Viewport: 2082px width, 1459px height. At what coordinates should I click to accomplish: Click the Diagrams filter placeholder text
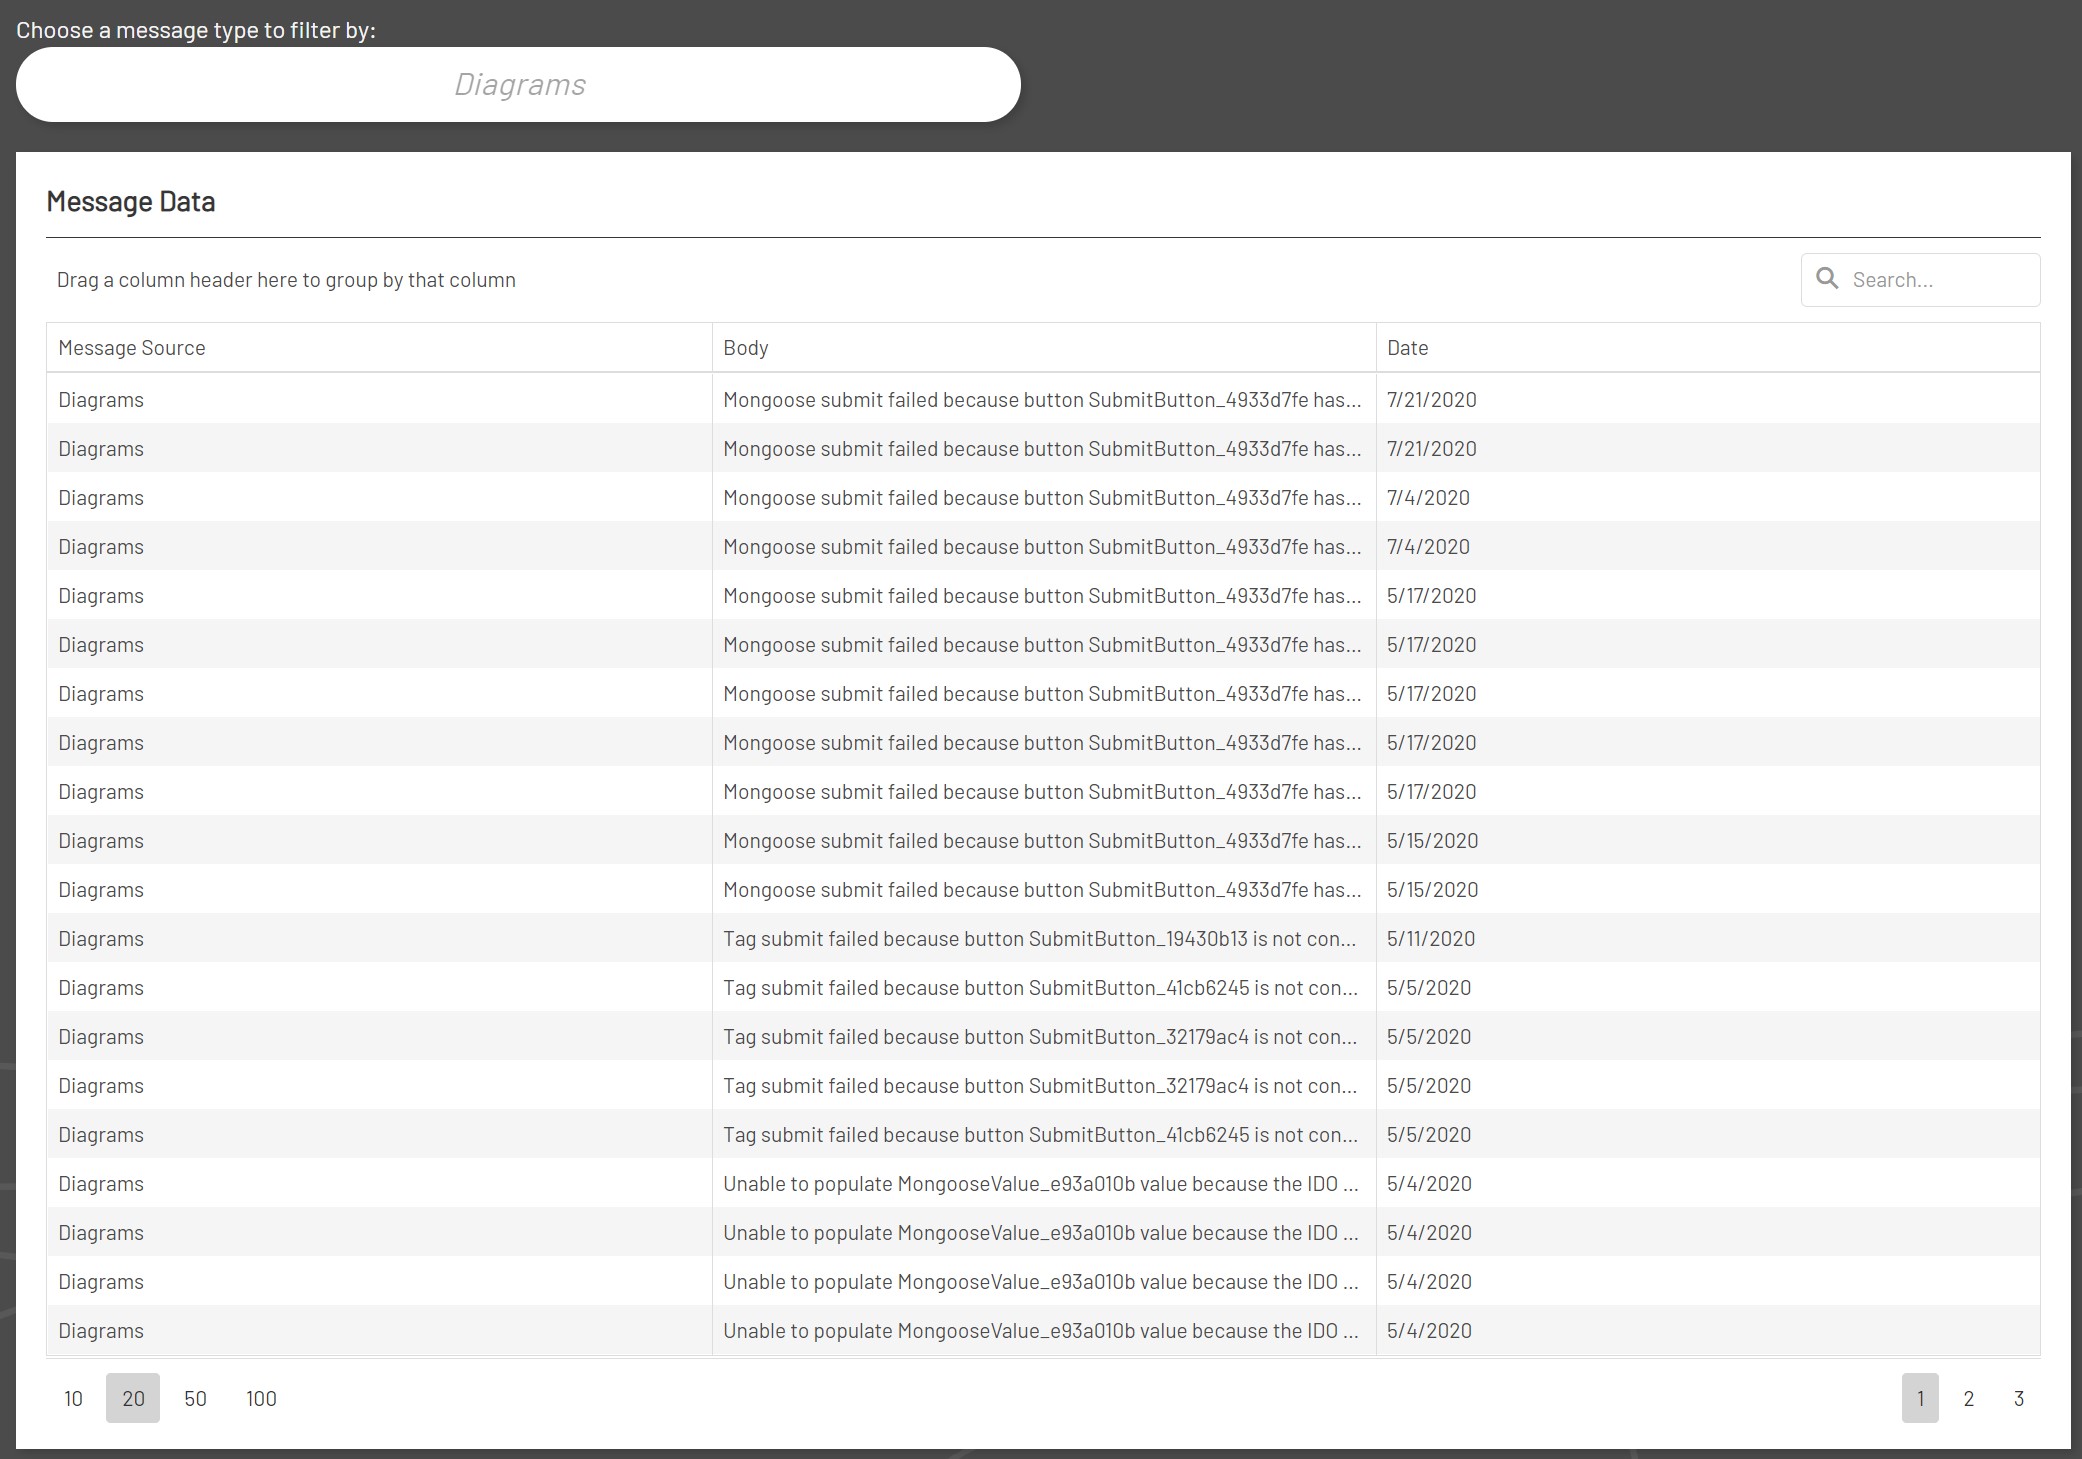(521, 84)
